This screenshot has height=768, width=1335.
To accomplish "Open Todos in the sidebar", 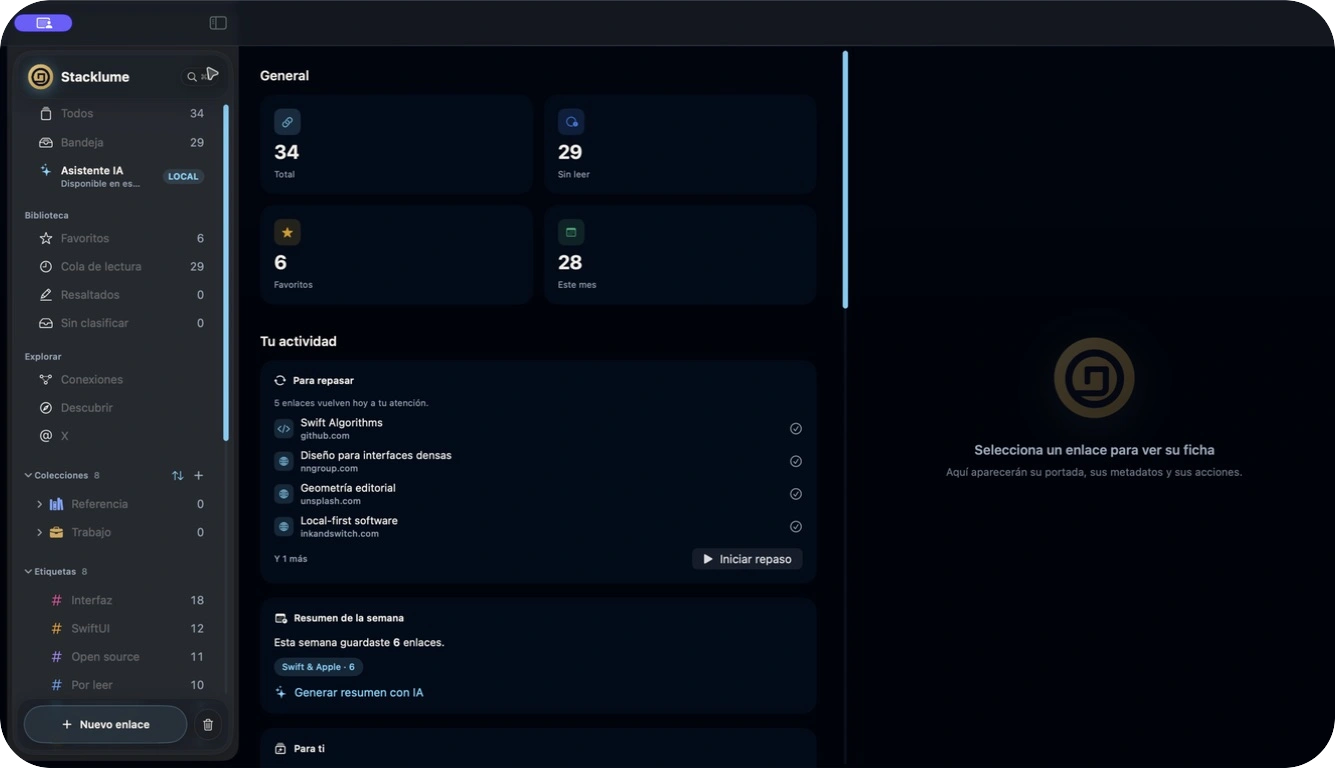I will [x=121, y=114].
